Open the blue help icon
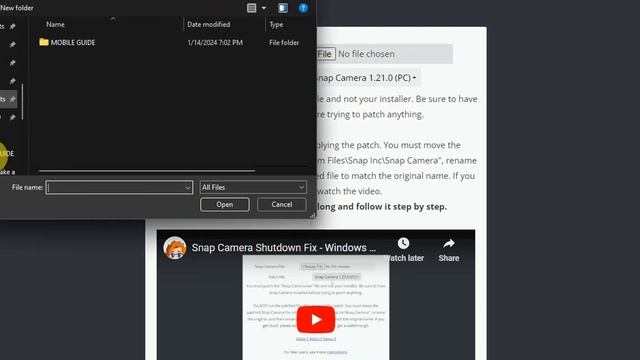Screen dimensions: 640x360 (303, 8)
